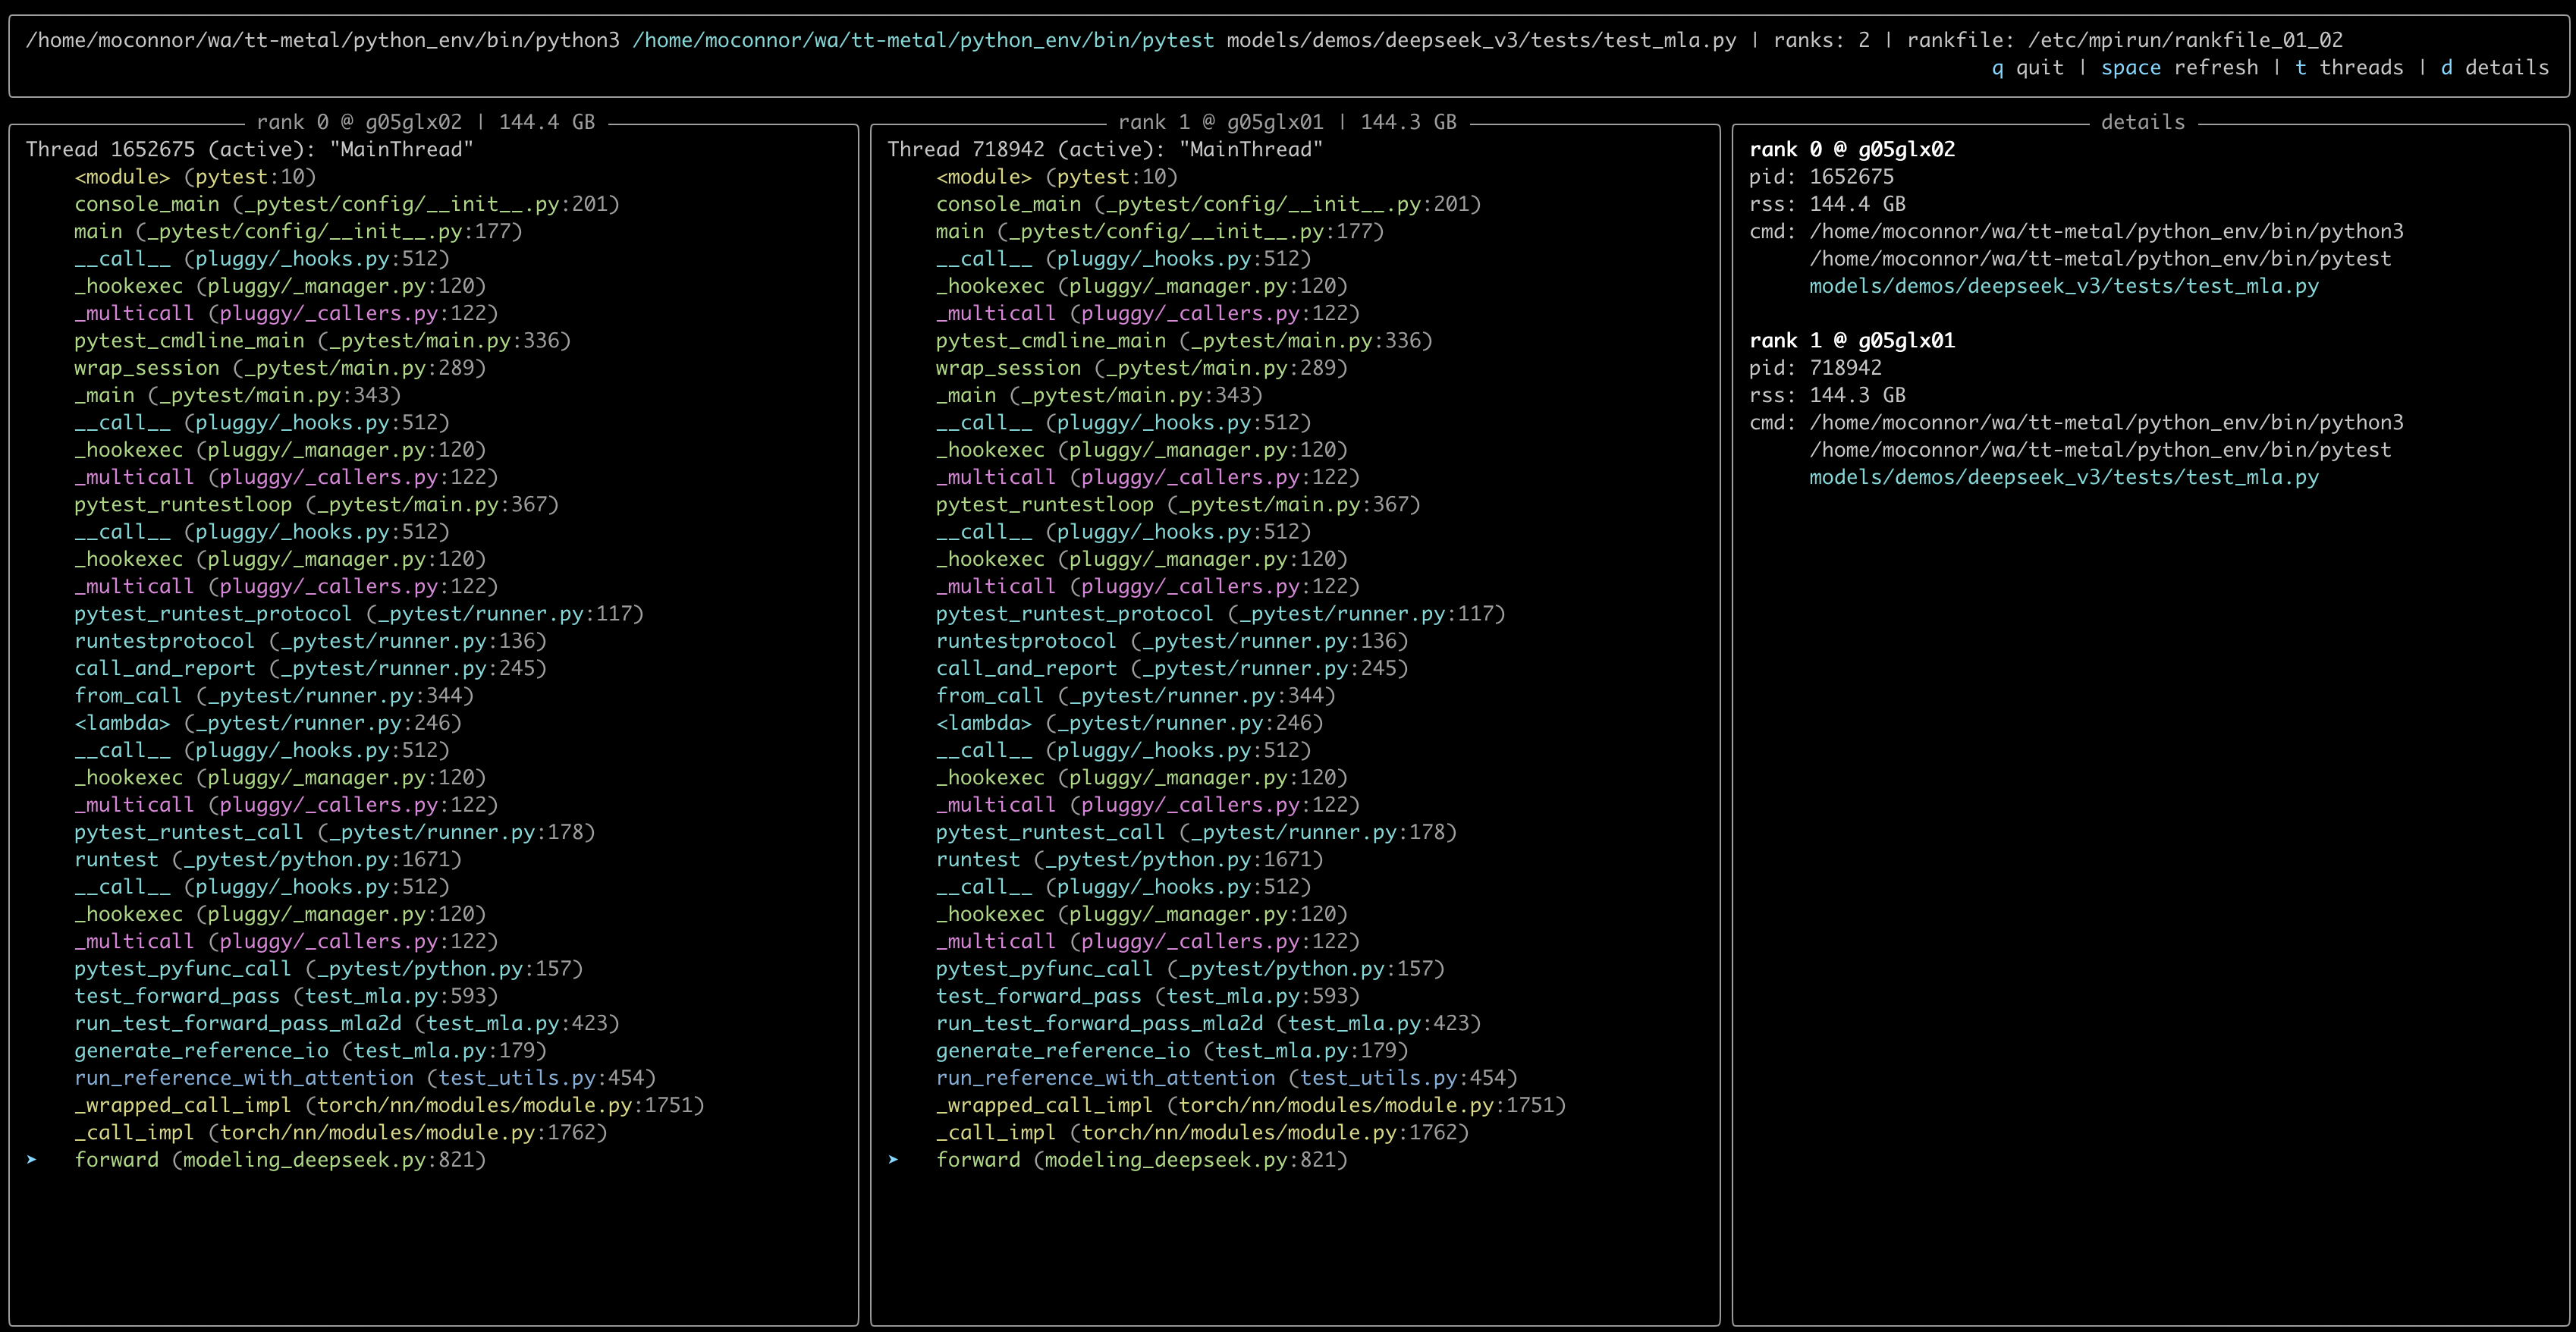Click 'forward (modeling_deepseek.py:821)' in rank 0
Image resolution: width=2576 pixels, height=1332 pixels.
(280, 1160)
